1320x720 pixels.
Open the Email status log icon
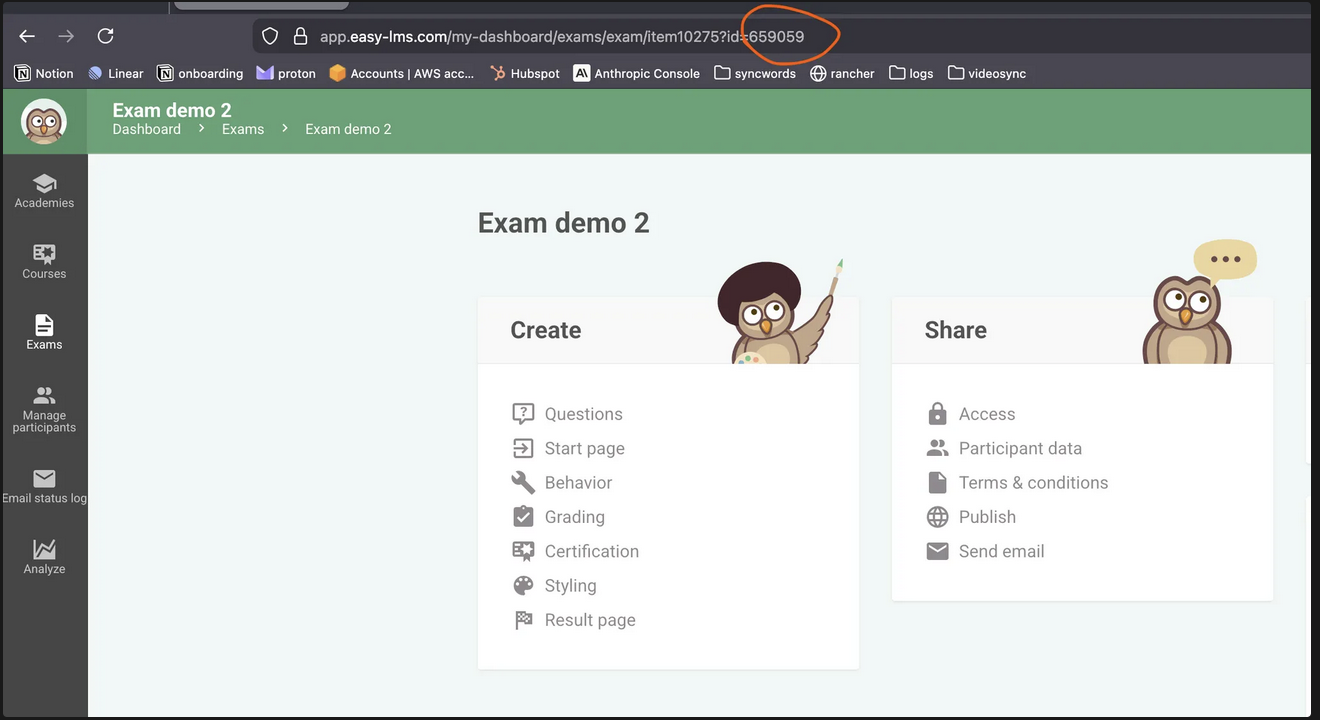click(x=44, y=486)
